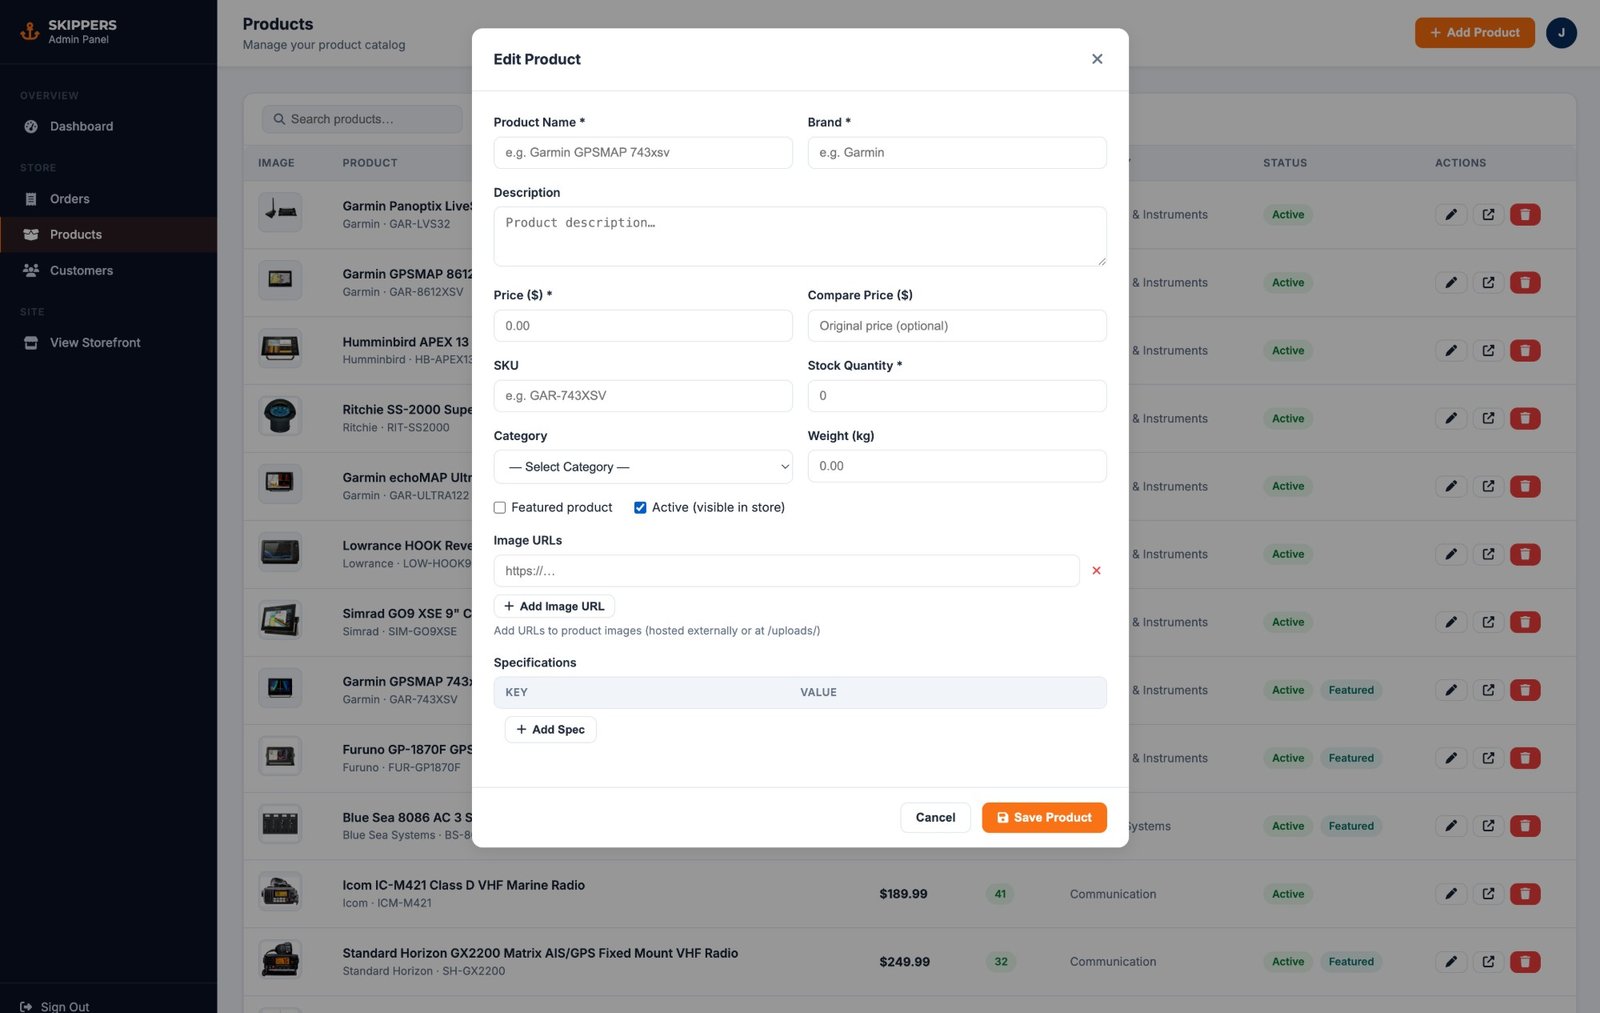Screen dimensions: 1600x1013
Task: Cancel the product edit
Action: coord(935,818)
